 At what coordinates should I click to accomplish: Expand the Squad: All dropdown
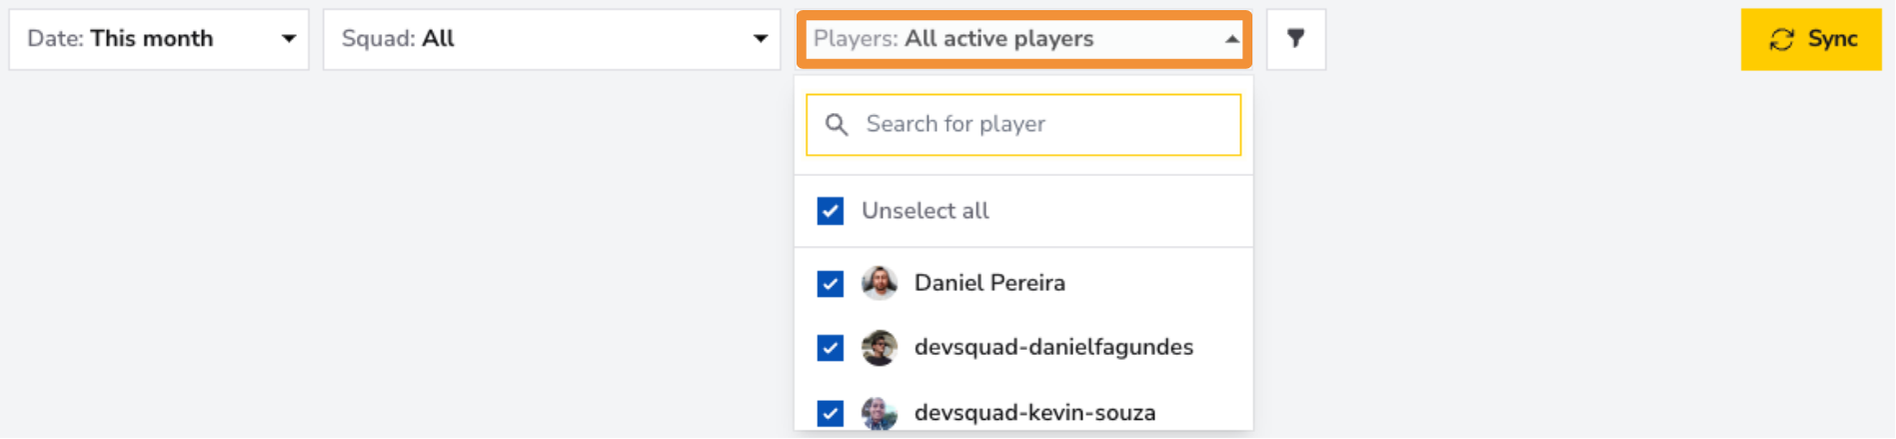552,40
